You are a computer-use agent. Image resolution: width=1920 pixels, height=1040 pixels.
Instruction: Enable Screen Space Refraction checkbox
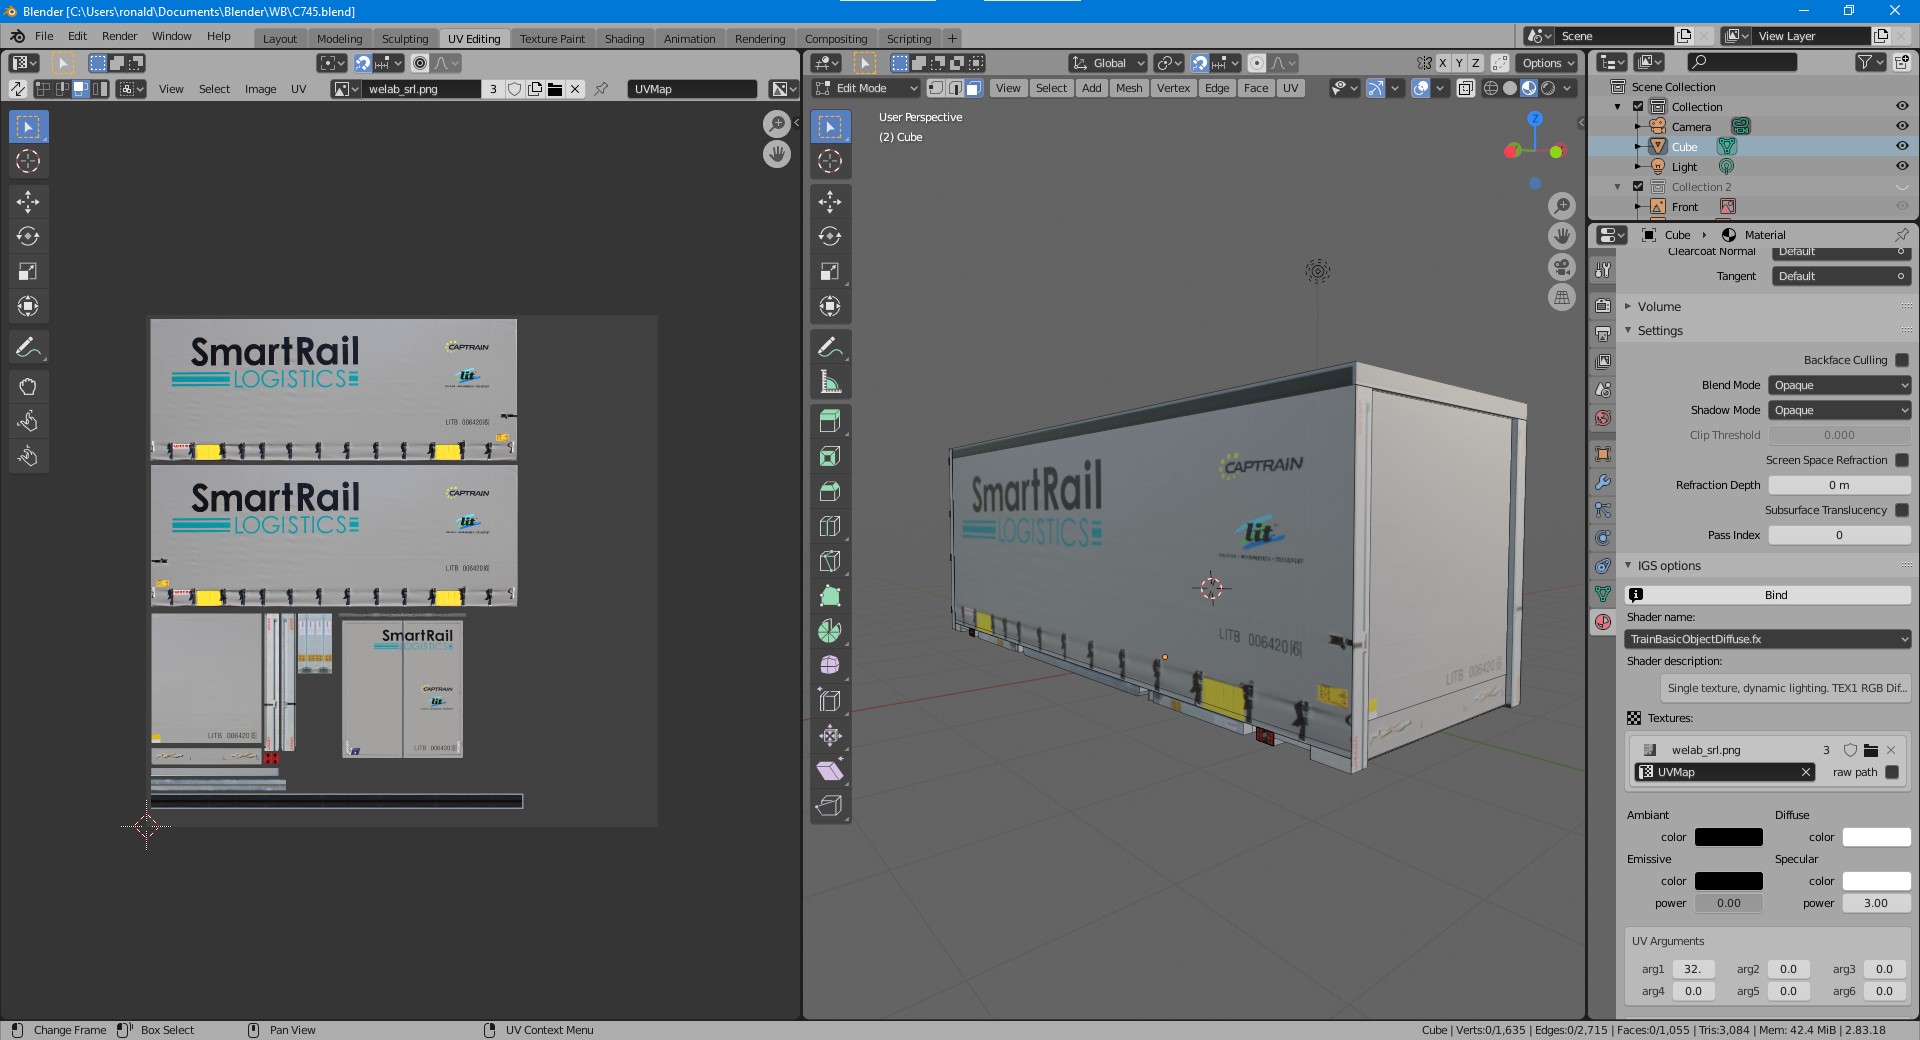1901,460
